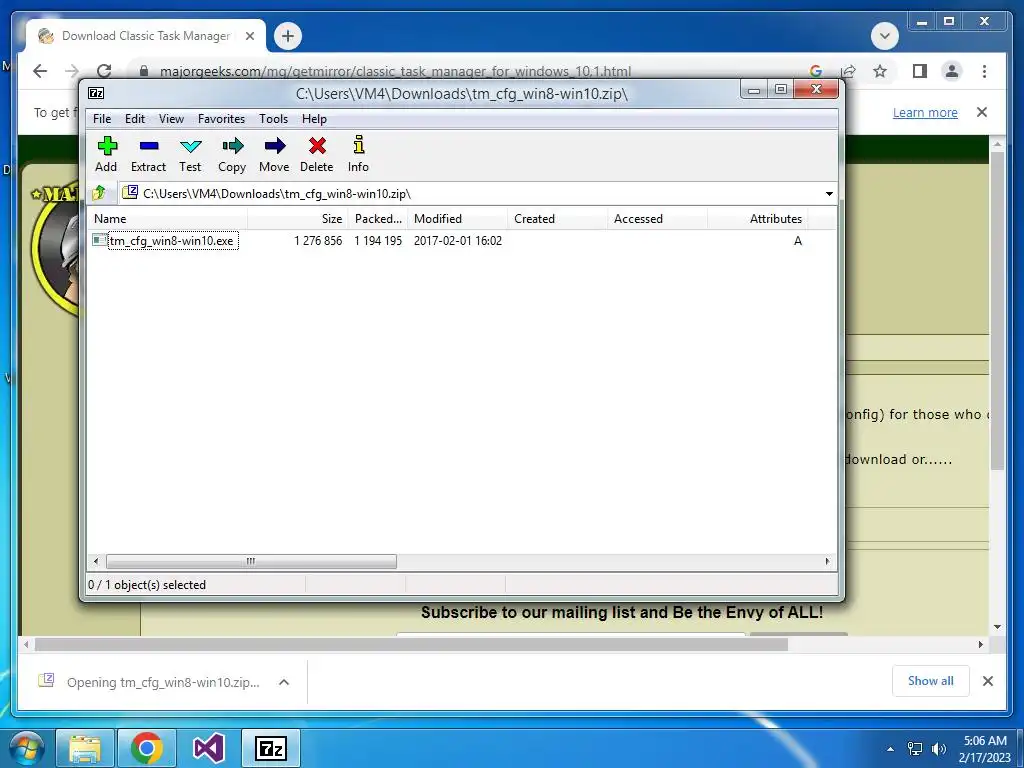Click the Chrome page horizontal scrollbar
The width and height of the screenshot is (1024, 768).
(x=411, y=645)
